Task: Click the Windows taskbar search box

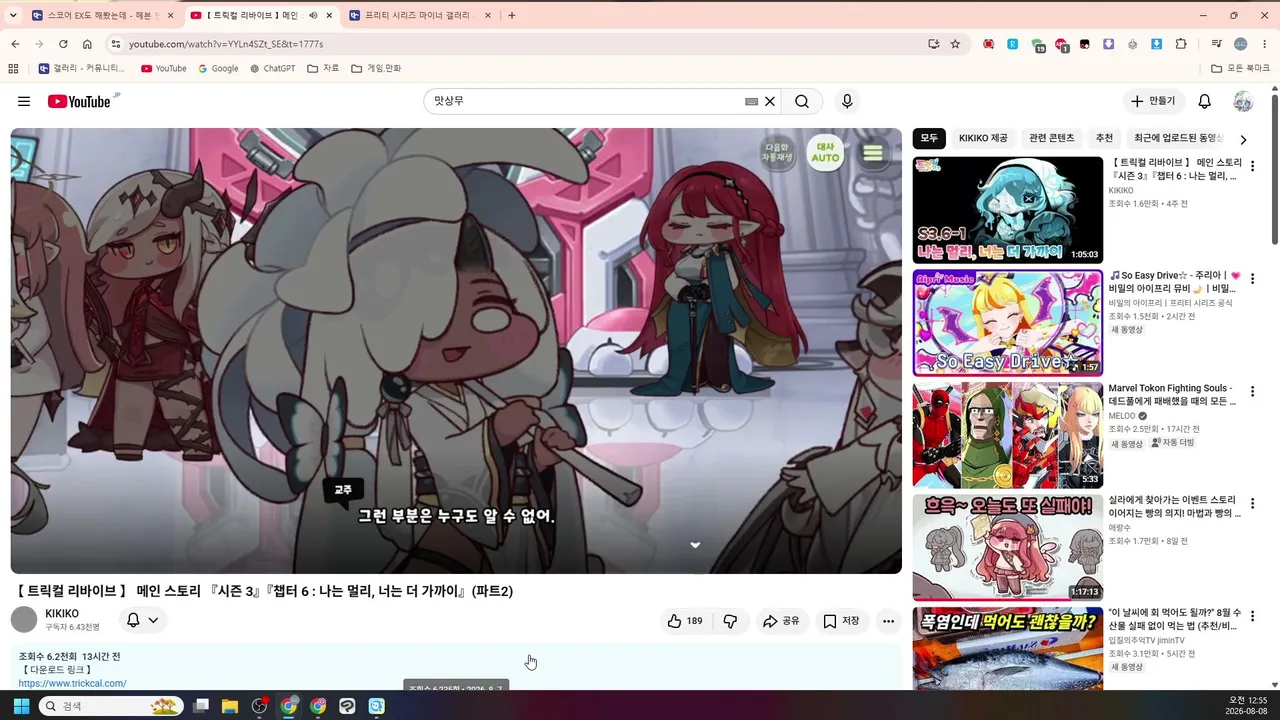Action: [x=111, y=706]
